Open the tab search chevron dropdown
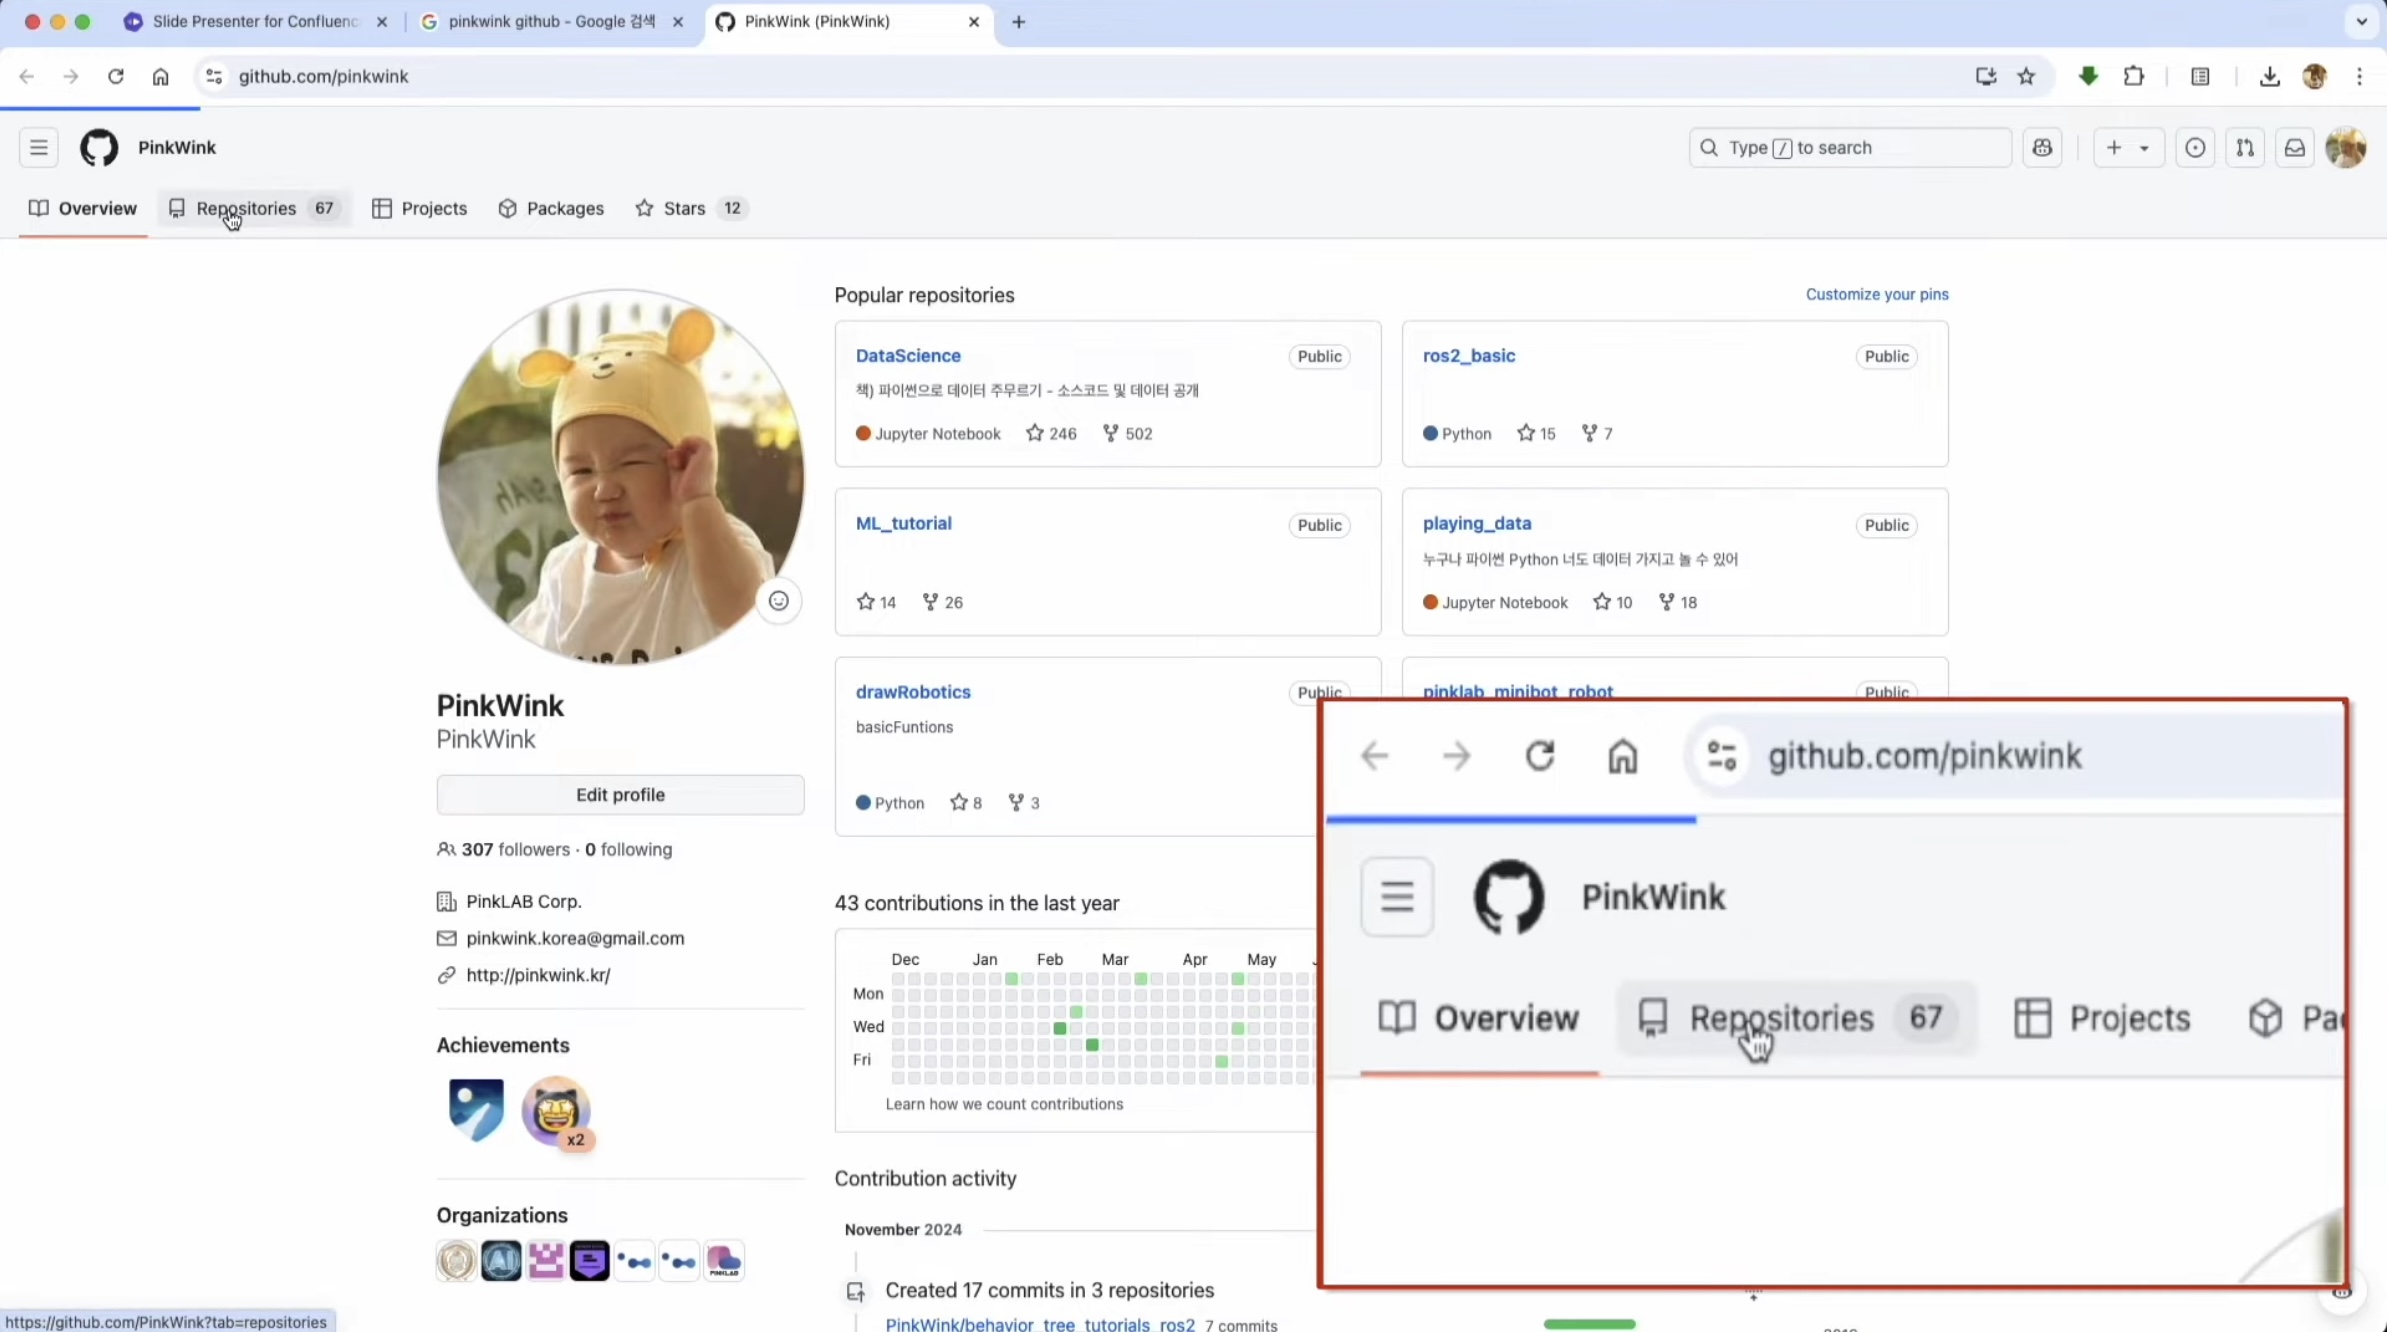 coord(2362,21)
